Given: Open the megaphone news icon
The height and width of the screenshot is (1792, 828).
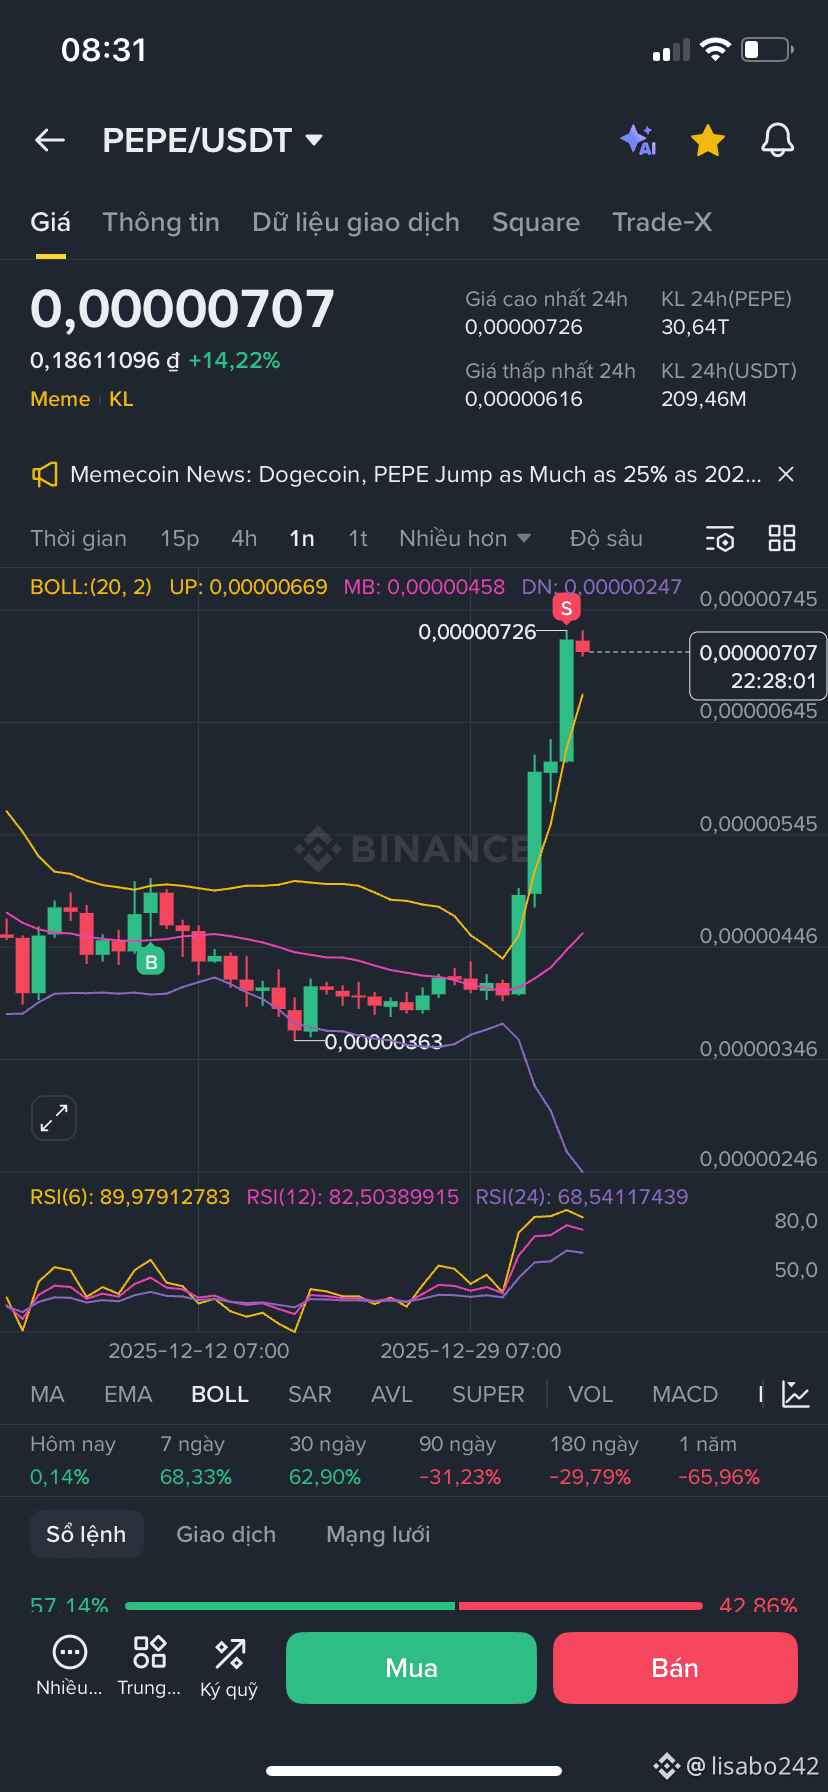Looking at the screenshot, I should pos(44,475).
